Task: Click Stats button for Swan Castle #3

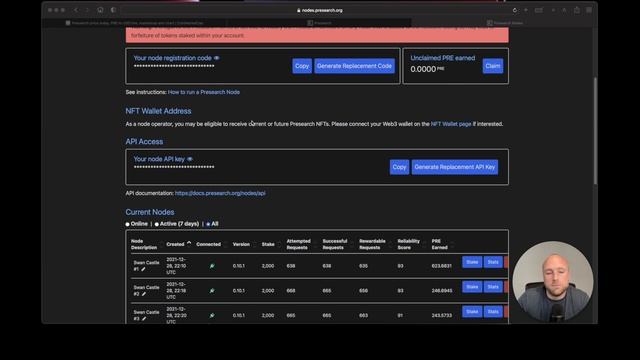Action: coord(493,312)
